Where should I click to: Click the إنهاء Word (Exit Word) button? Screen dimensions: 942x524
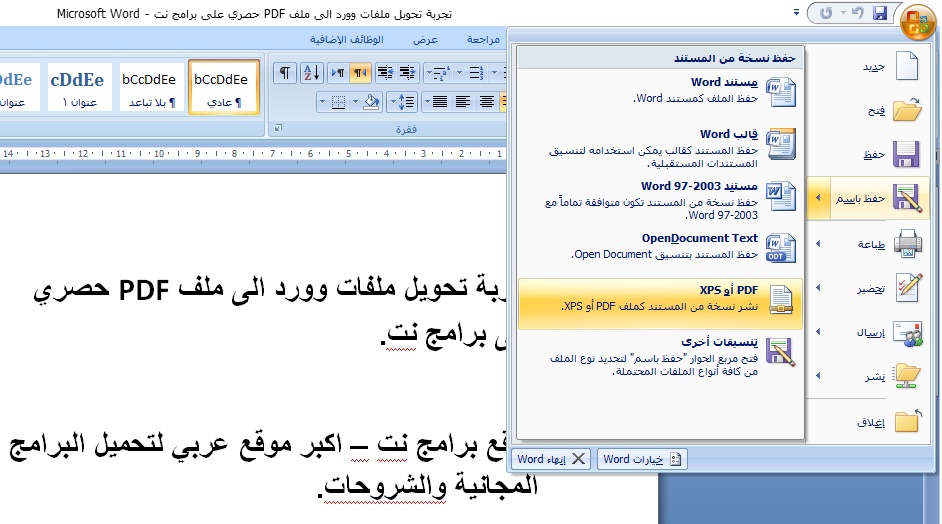pyautogui.click(x=551, y=459)
